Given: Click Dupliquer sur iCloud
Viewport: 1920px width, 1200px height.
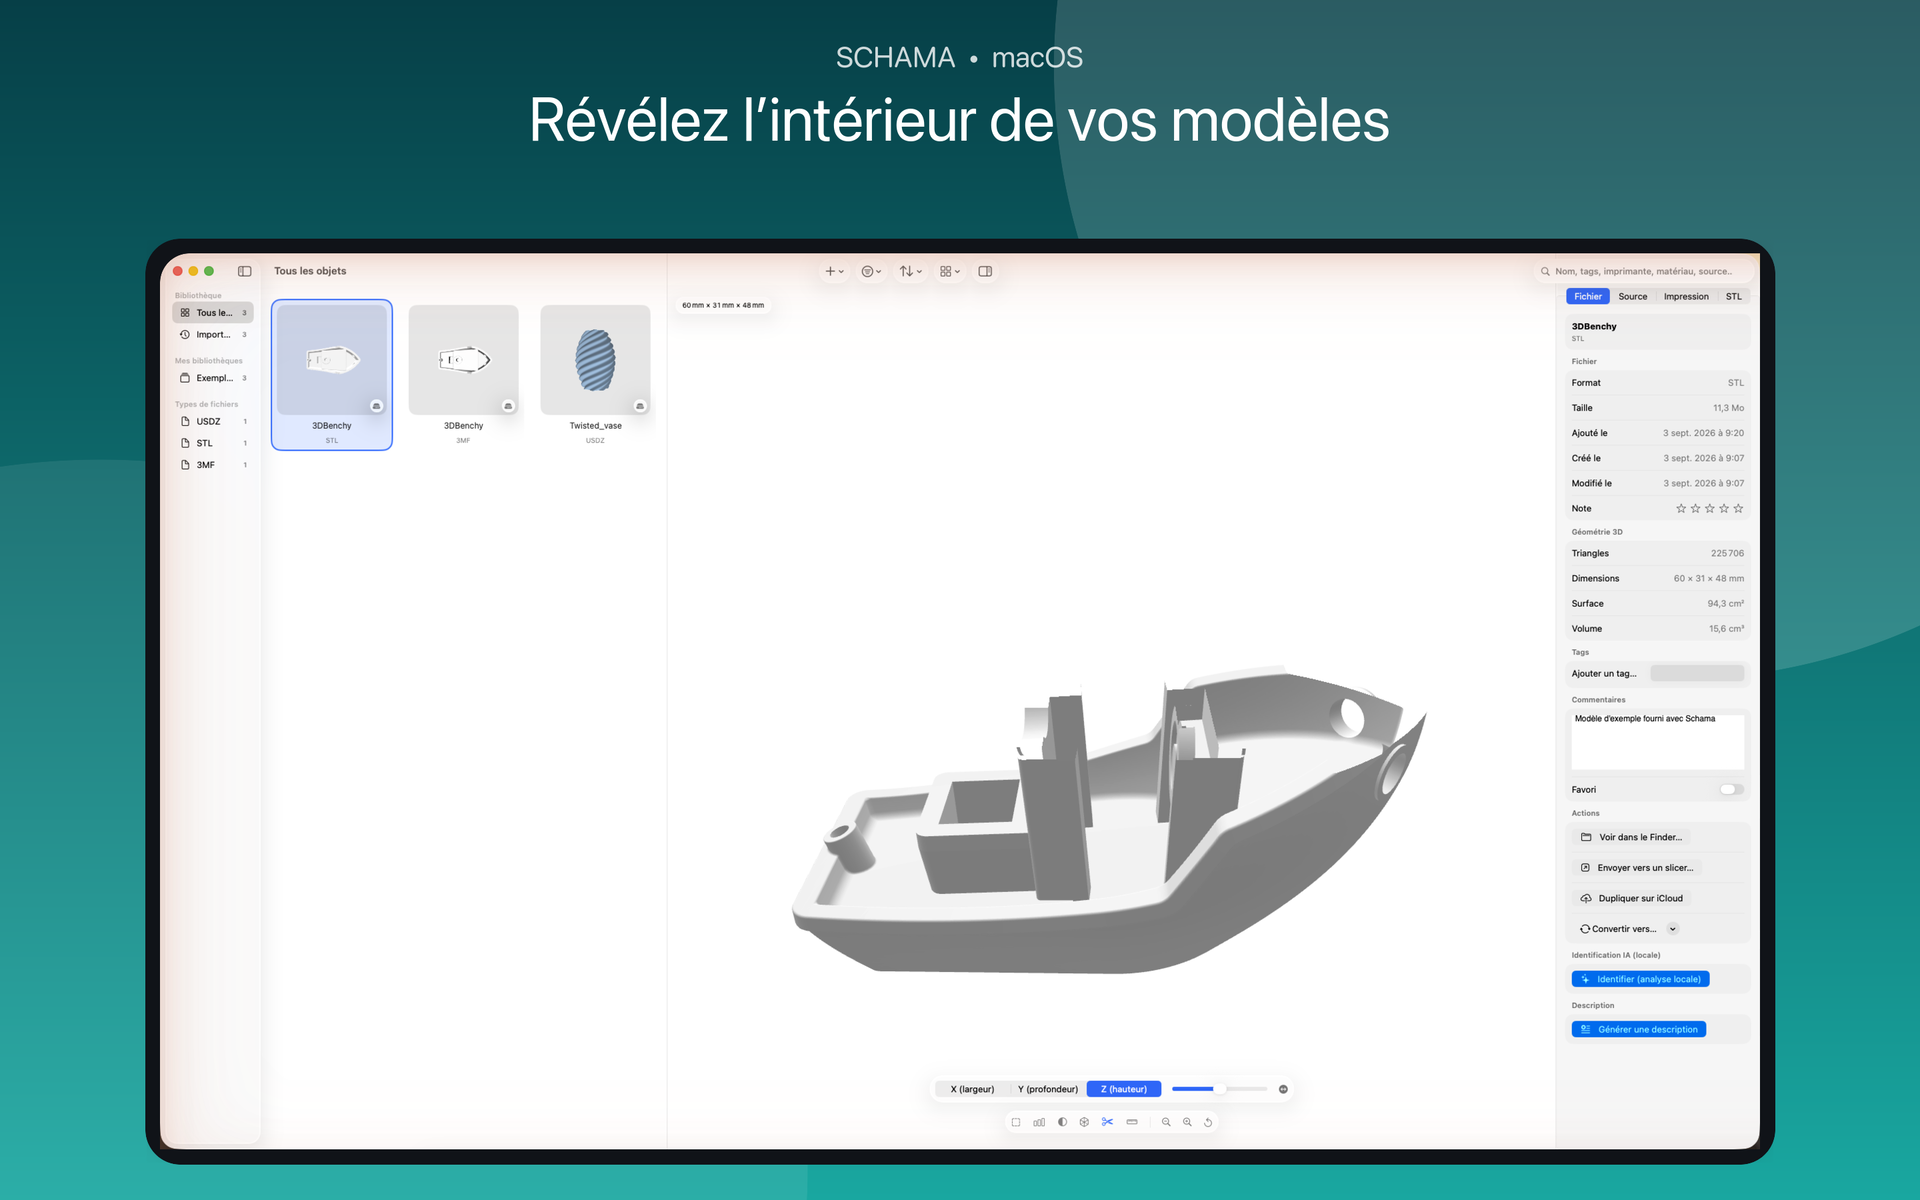Looking at the screenshot, I should tap(1632, 899).
